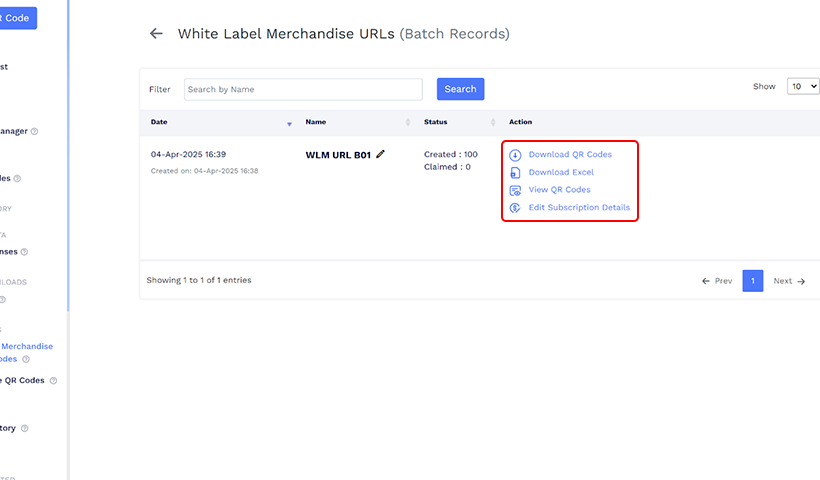This screenshot has height=480, width=820.
Task: Click help icon next to Manager in sidebar
Action: click(x=34, y=131)
